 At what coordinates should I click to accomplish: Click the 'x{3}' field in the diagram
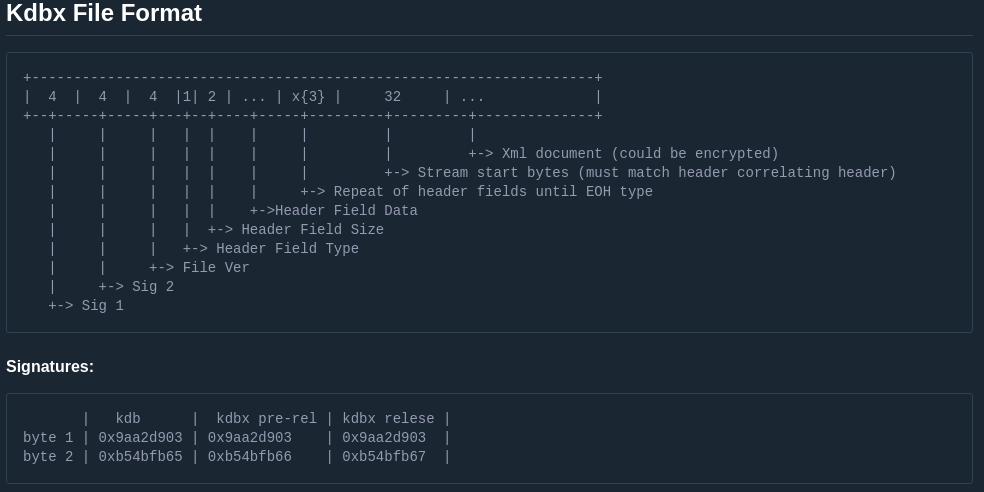click(308, 97)
